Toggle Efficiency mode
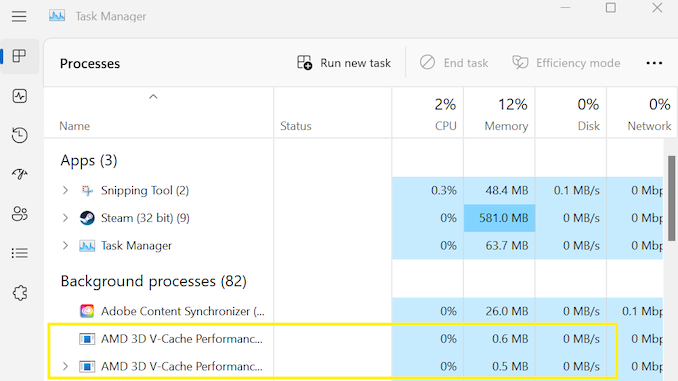 566,63
